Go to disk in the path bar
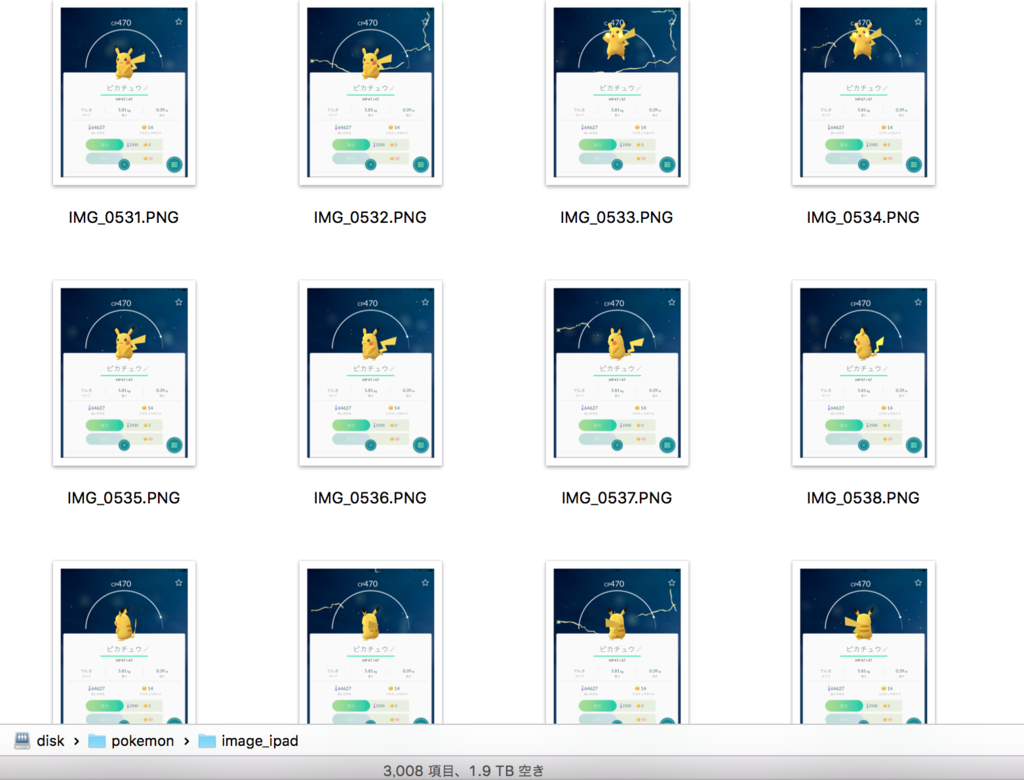 coord(50,741)
